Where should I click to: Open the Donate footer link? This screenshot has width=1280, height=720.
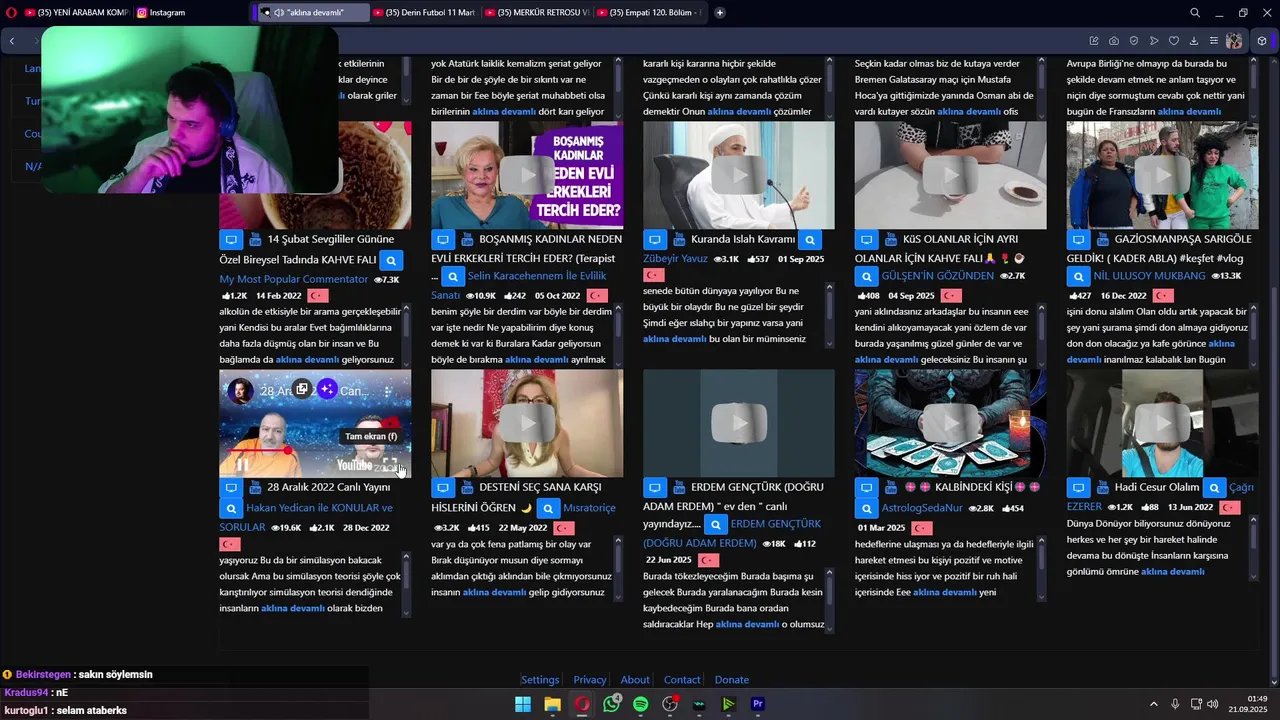(x=731, y=680)
